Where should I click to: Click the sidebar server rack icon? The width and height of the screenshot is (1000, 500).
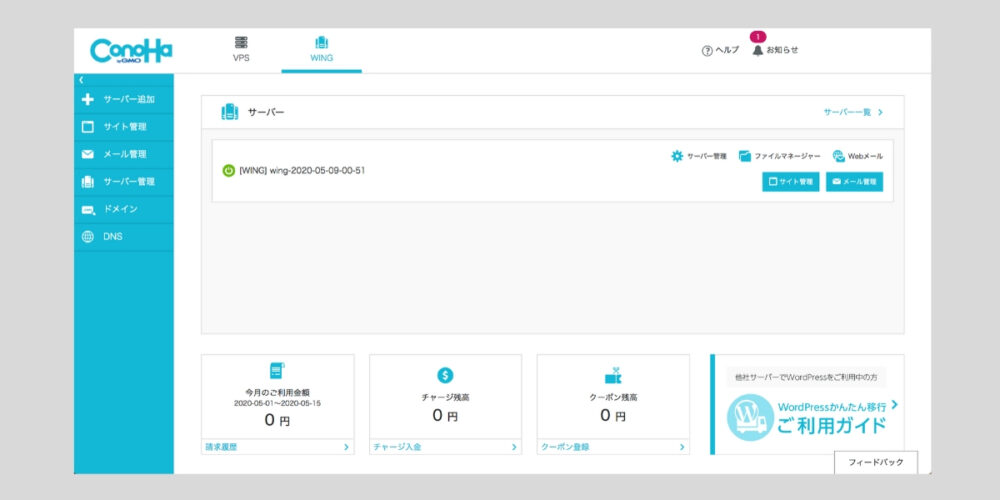(88, 182)
